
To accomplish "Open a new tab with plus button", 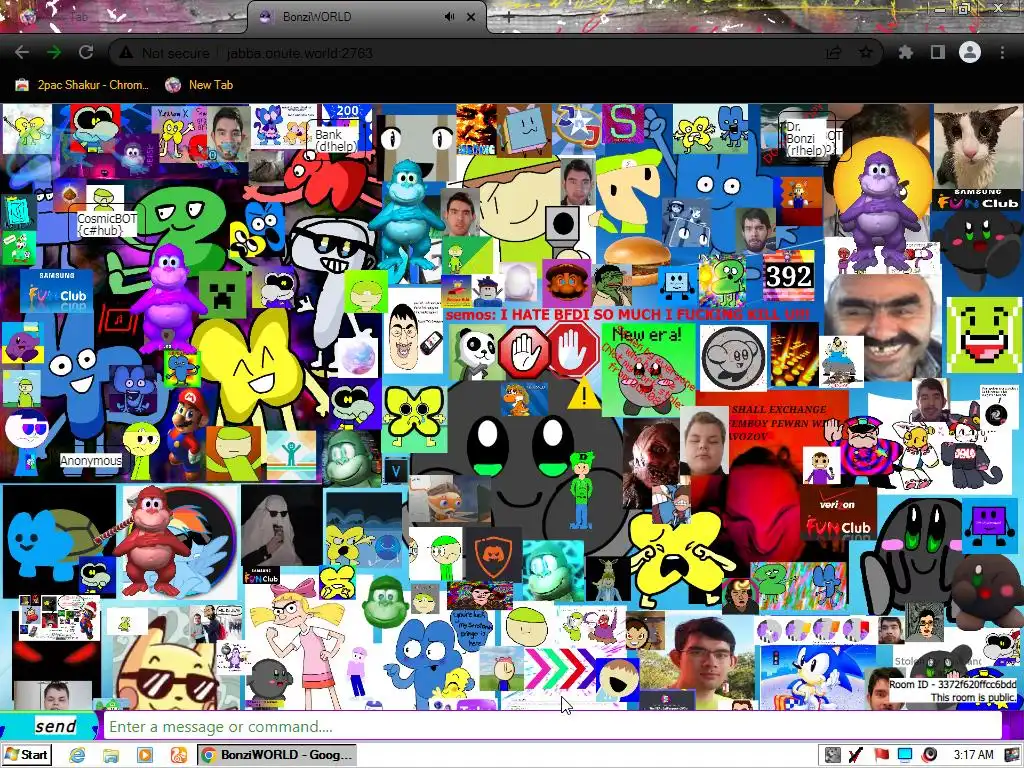I will pyautogui.click(x=509, y=17).
